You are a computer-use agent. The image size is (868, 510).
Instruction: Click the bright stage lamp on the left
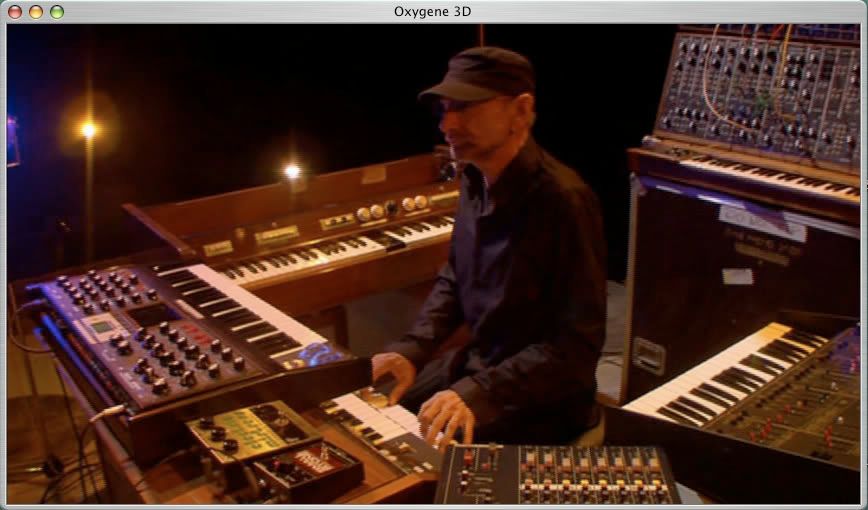(x=88, y=129)
